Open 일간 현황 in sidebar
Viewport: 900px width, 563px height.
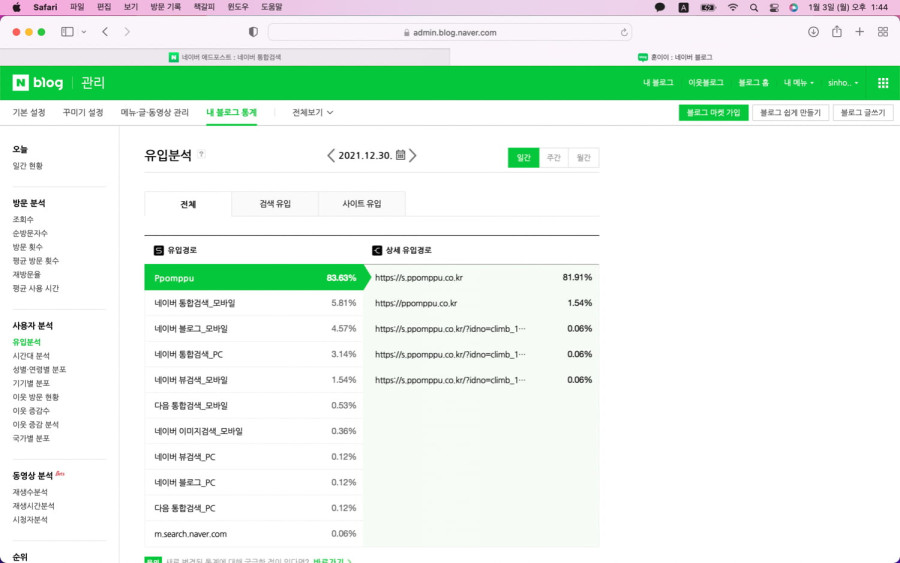pos(28,166)
